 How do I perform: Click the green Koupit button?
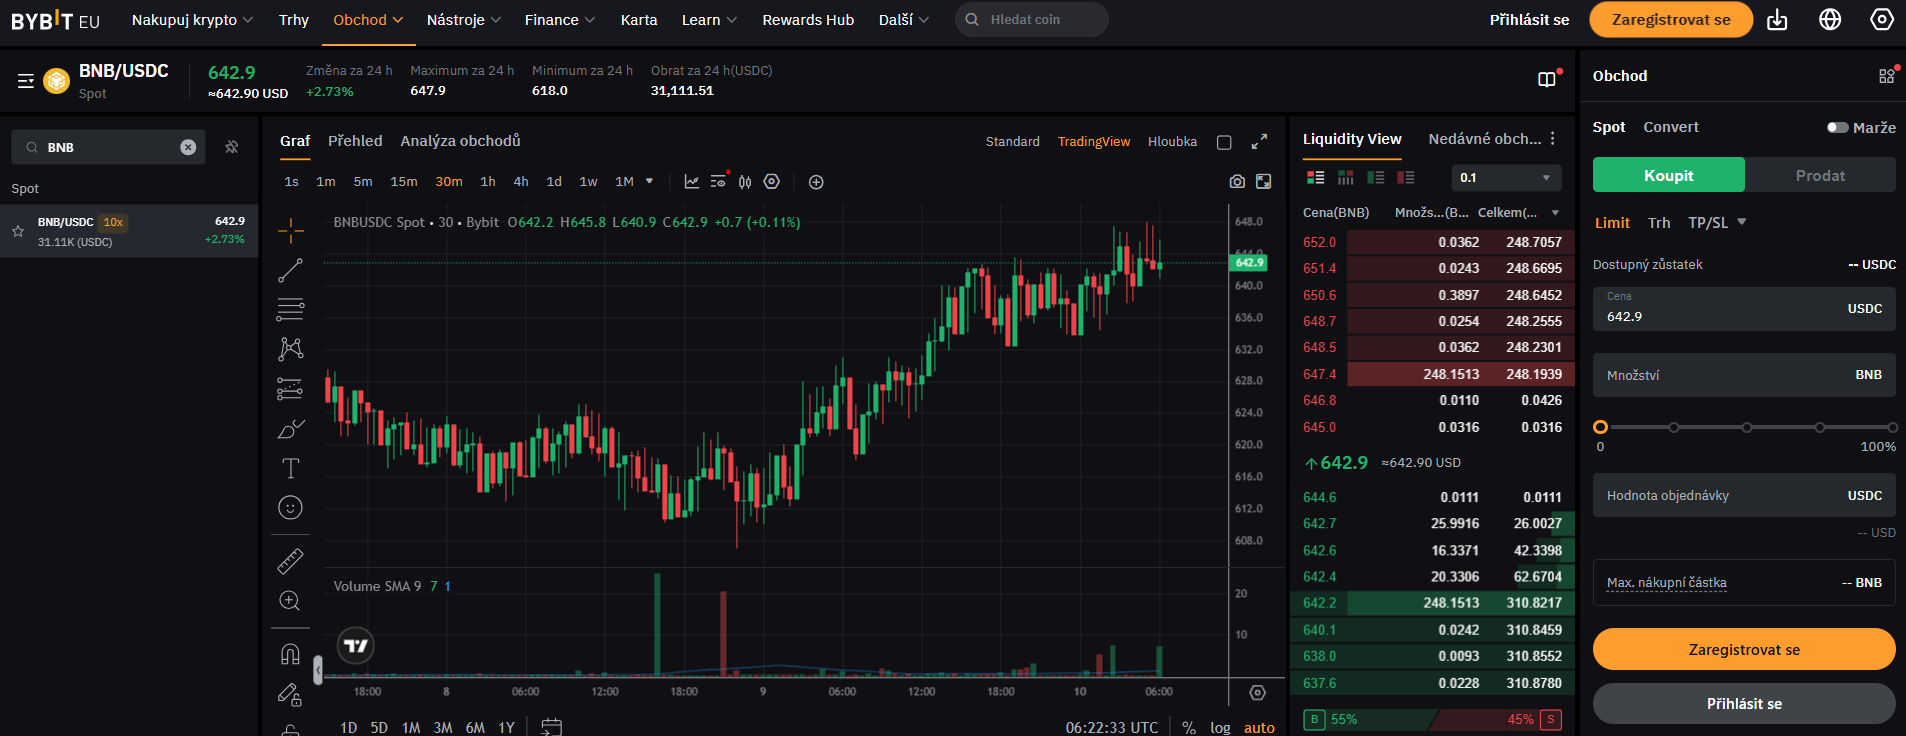point(1668,175)
